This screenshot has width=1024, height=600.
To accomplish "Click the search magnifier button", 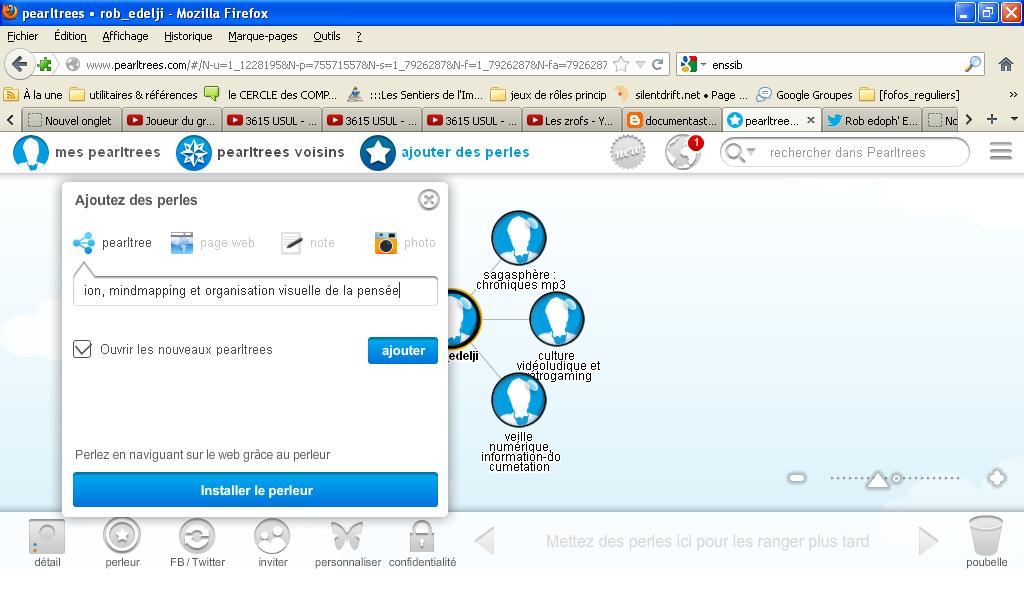I will 973,65.
